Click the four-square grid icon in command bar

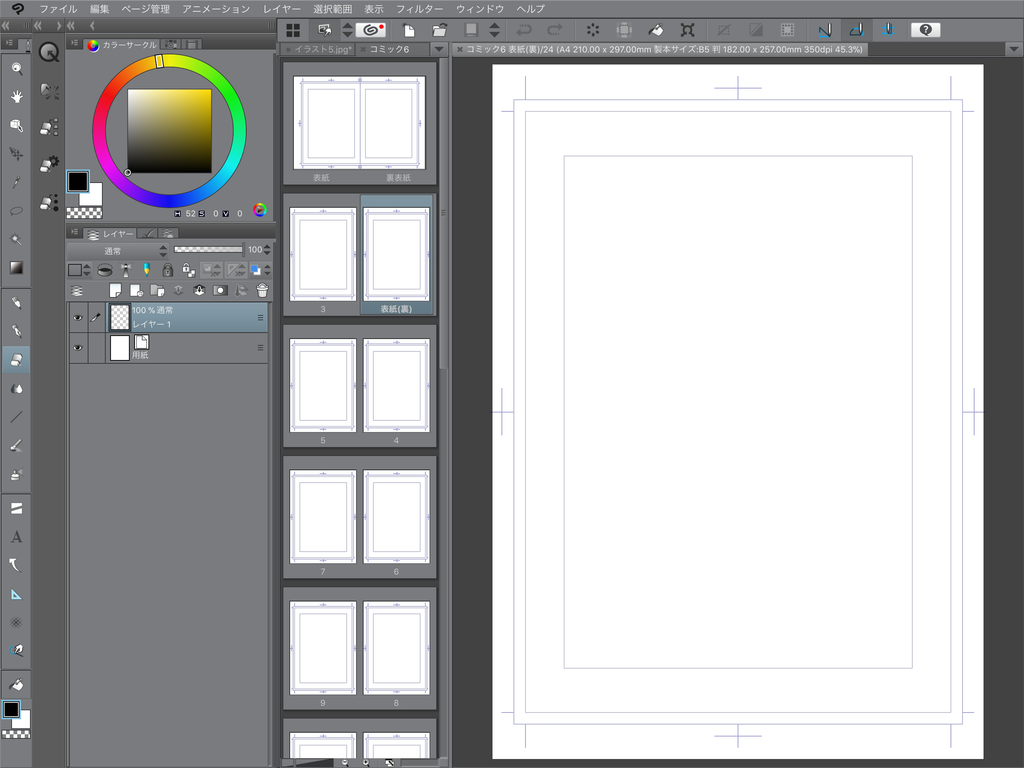coord(293,30)
